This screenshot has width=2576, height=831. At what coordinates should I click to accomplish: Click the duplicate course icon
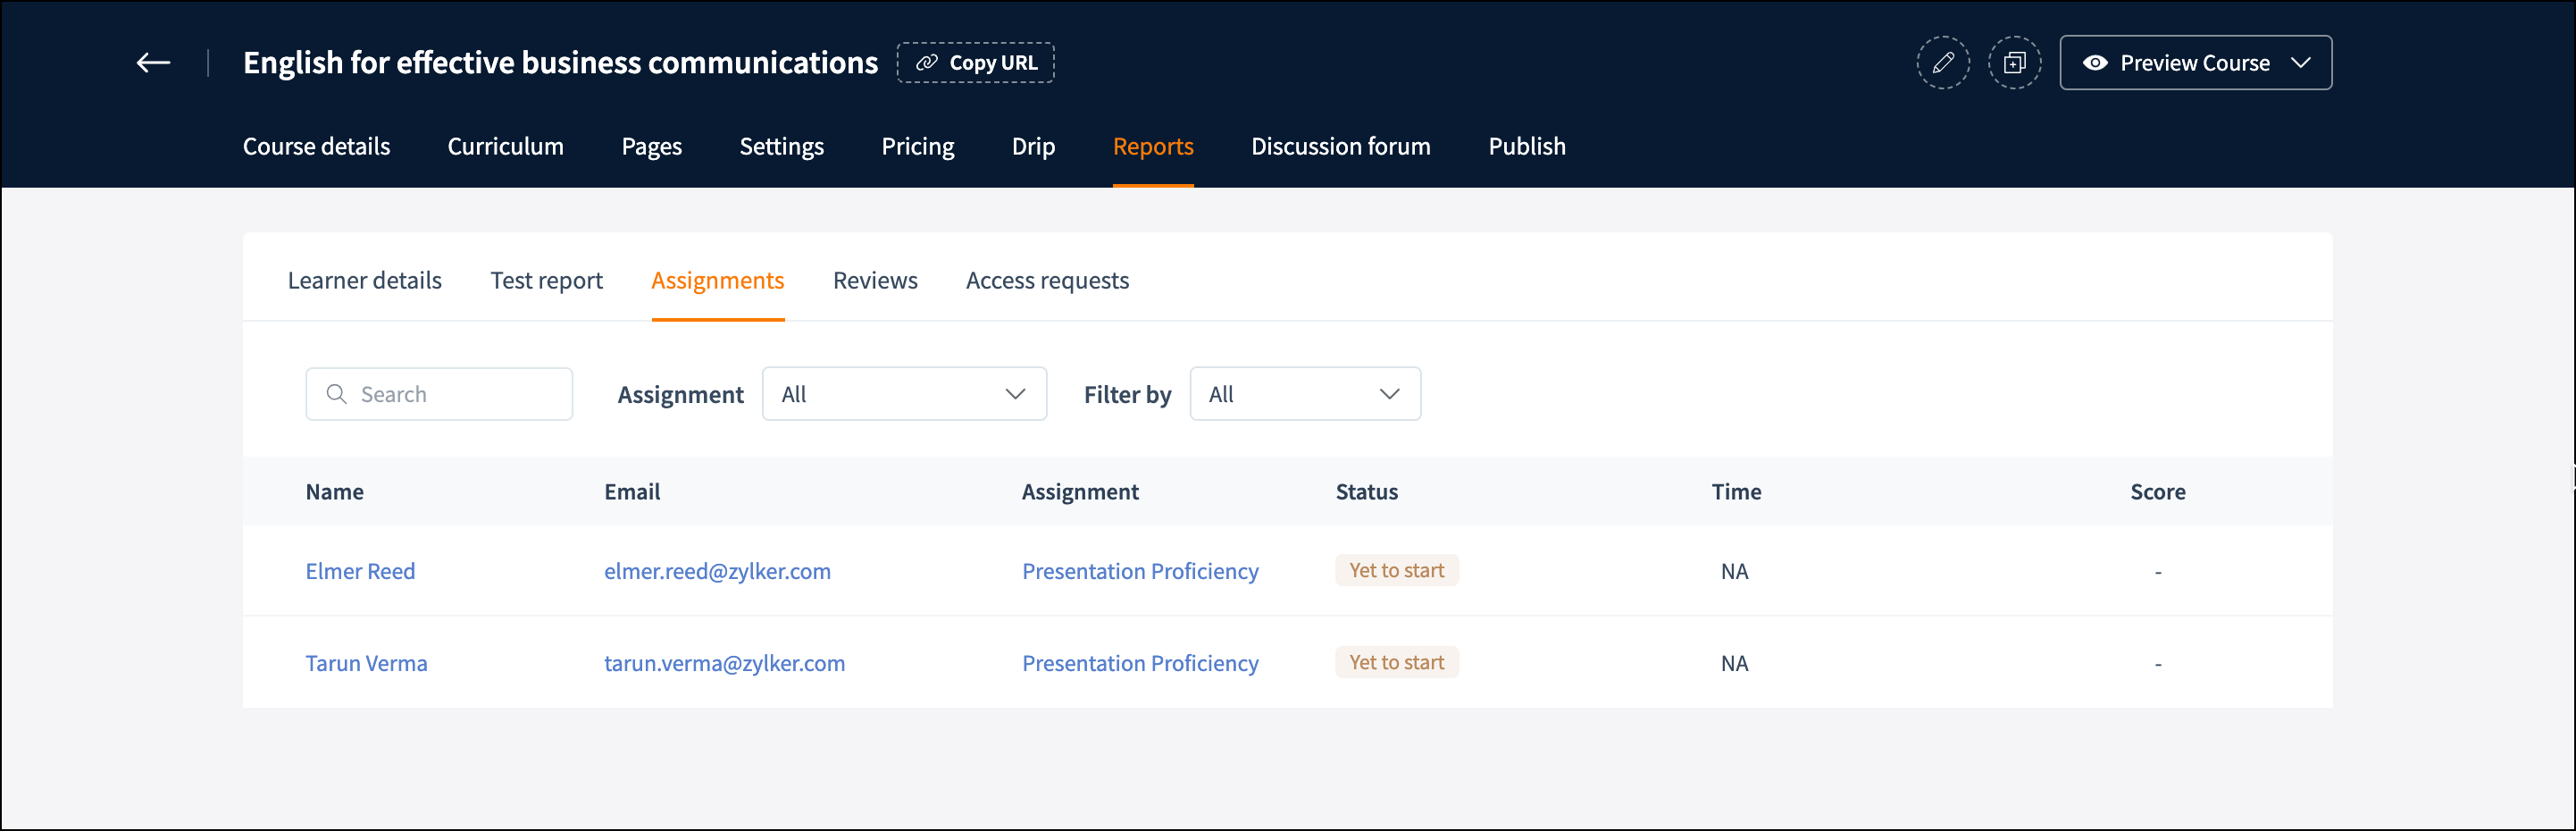[2013, 63]
